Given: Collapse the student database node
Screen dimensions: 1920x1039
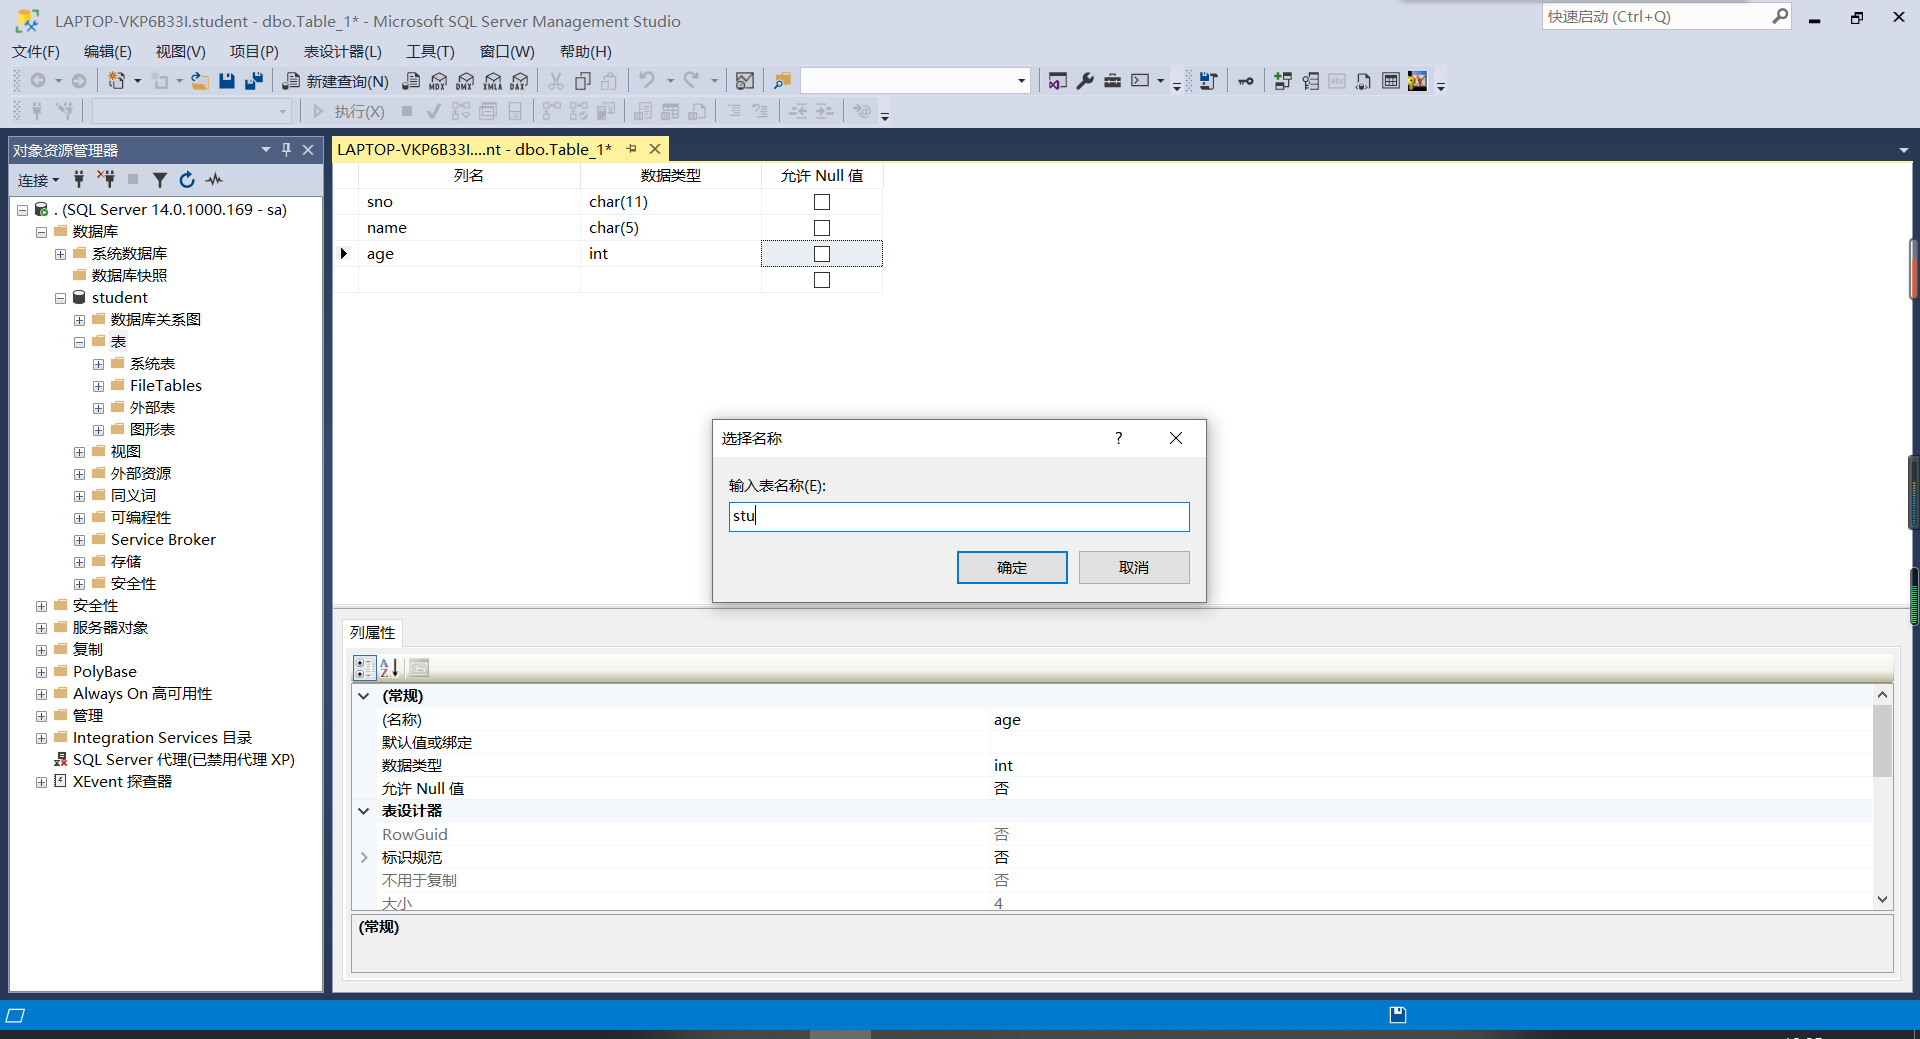Looking at the screenshot, I should tap(60, 298).
